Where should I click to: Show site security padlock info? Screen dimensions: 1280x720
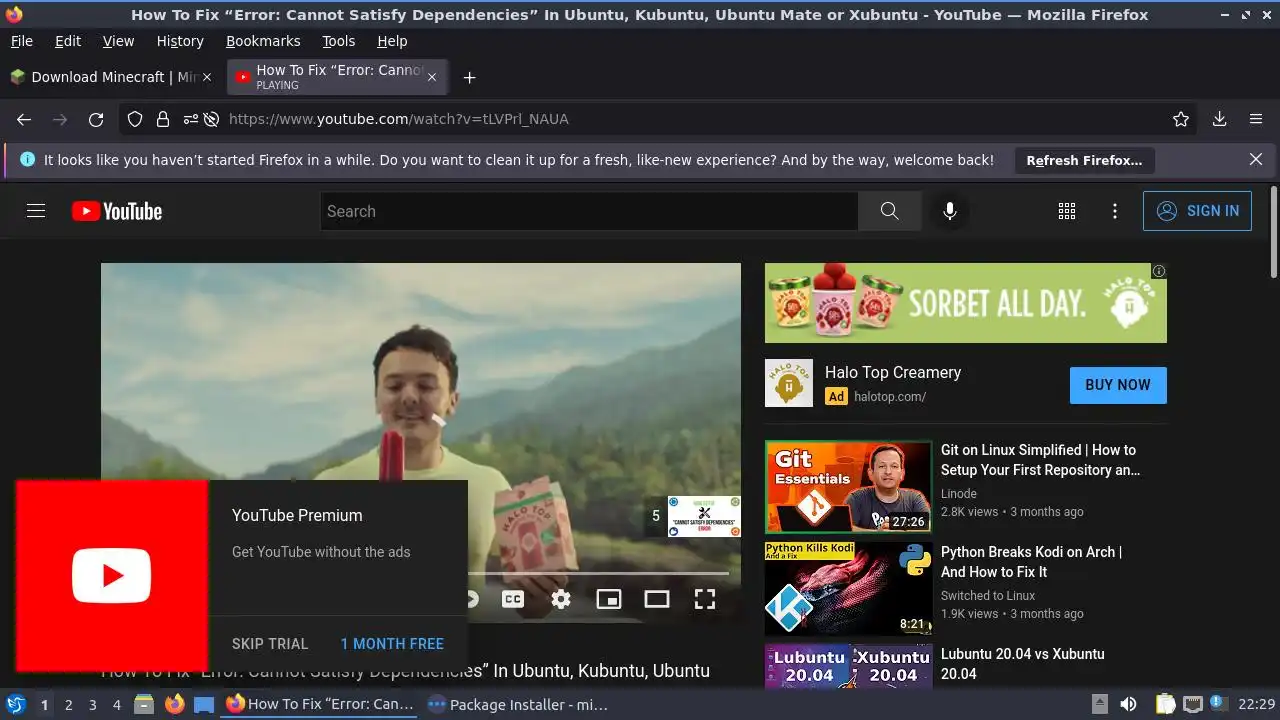click(x=163, y=119)
